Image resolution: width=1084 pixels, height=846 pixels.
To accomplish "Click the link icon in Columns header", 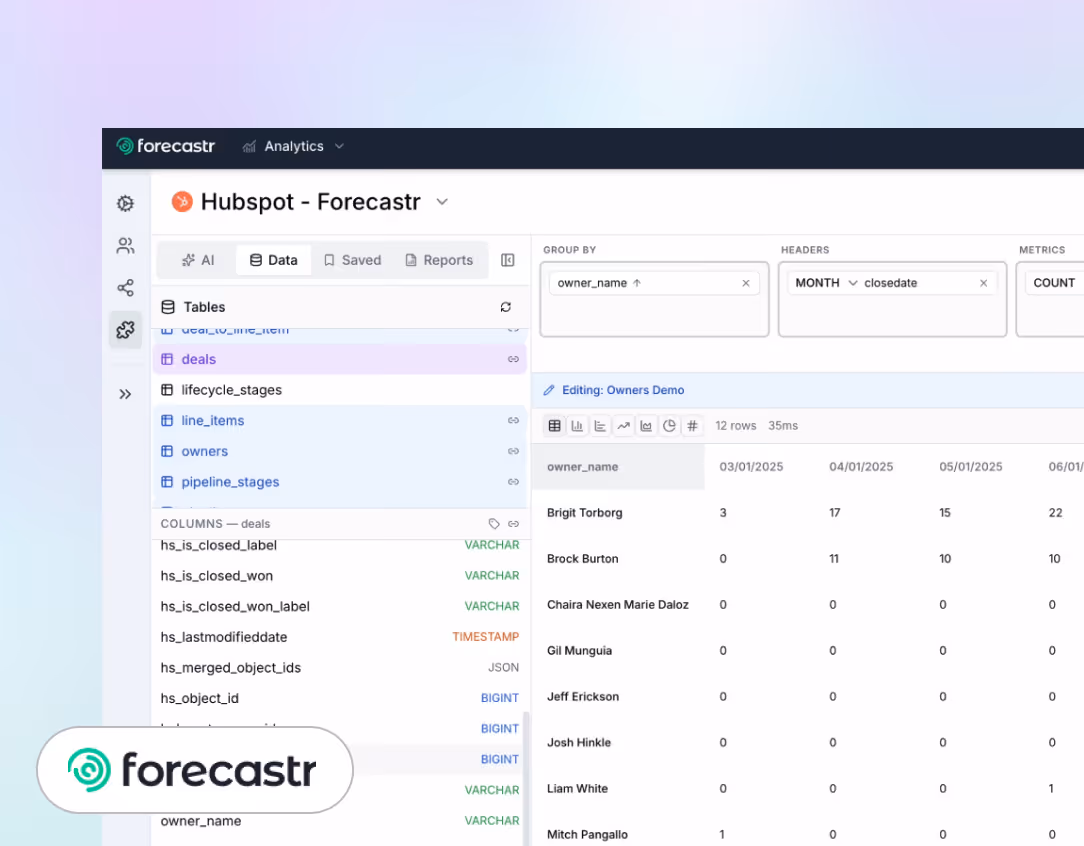I will click(513, 524).
